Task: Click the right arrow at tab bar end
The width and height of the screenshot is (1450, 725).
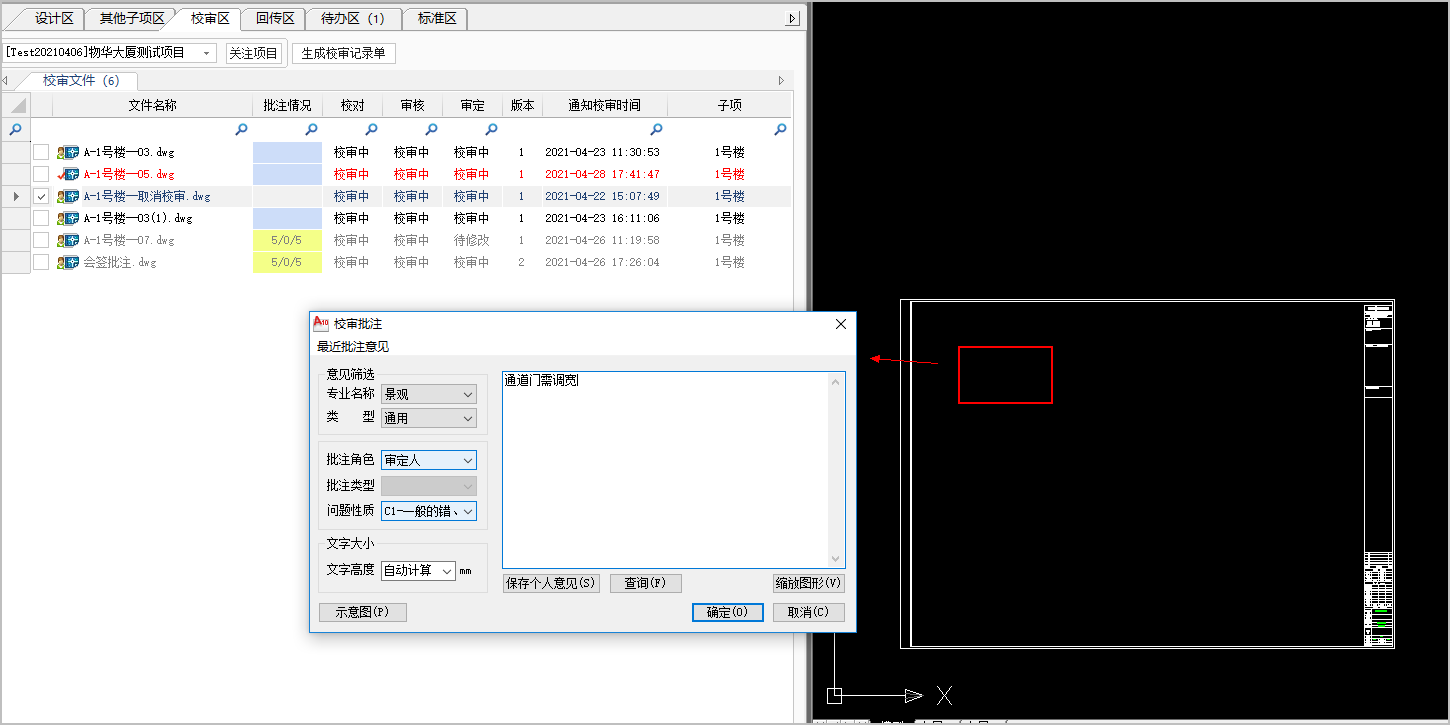Action: pos(793,19)
